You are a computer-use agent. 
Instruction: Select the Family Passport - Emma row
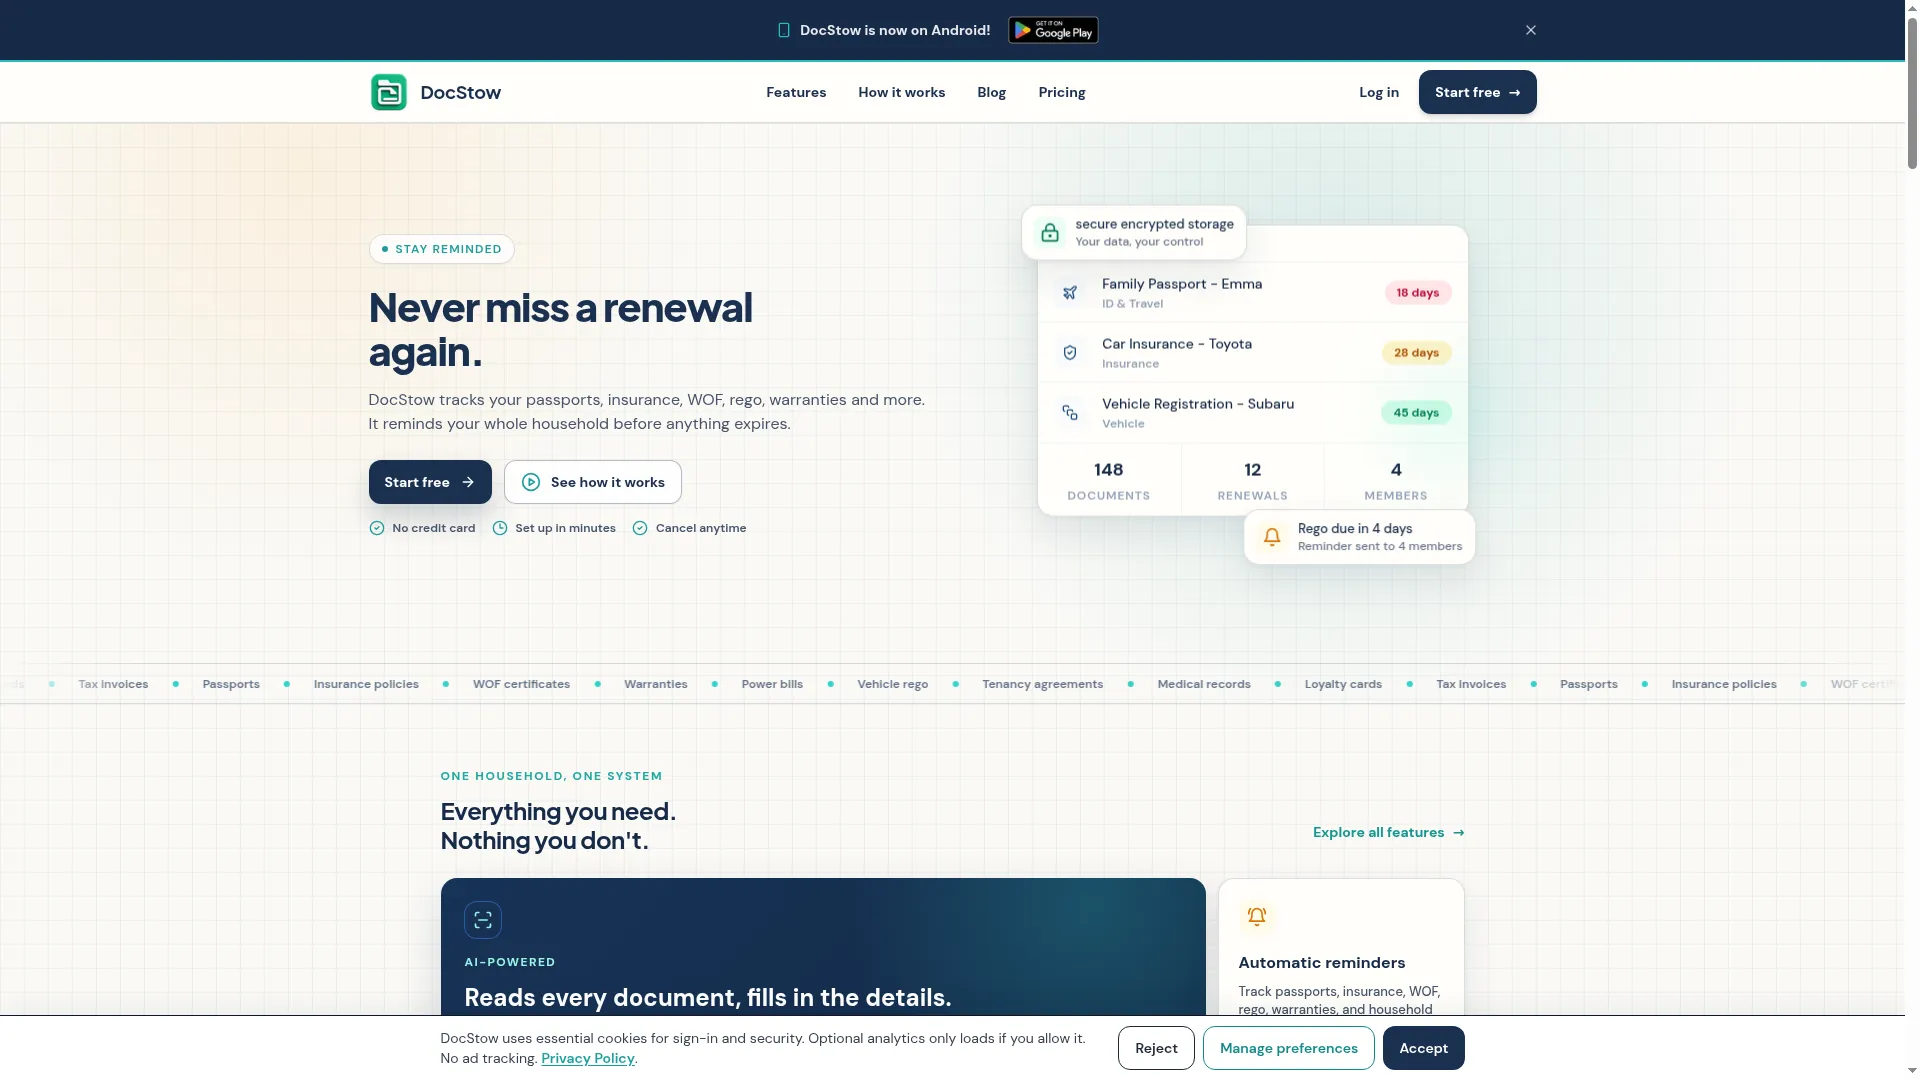pos(1253,292)
